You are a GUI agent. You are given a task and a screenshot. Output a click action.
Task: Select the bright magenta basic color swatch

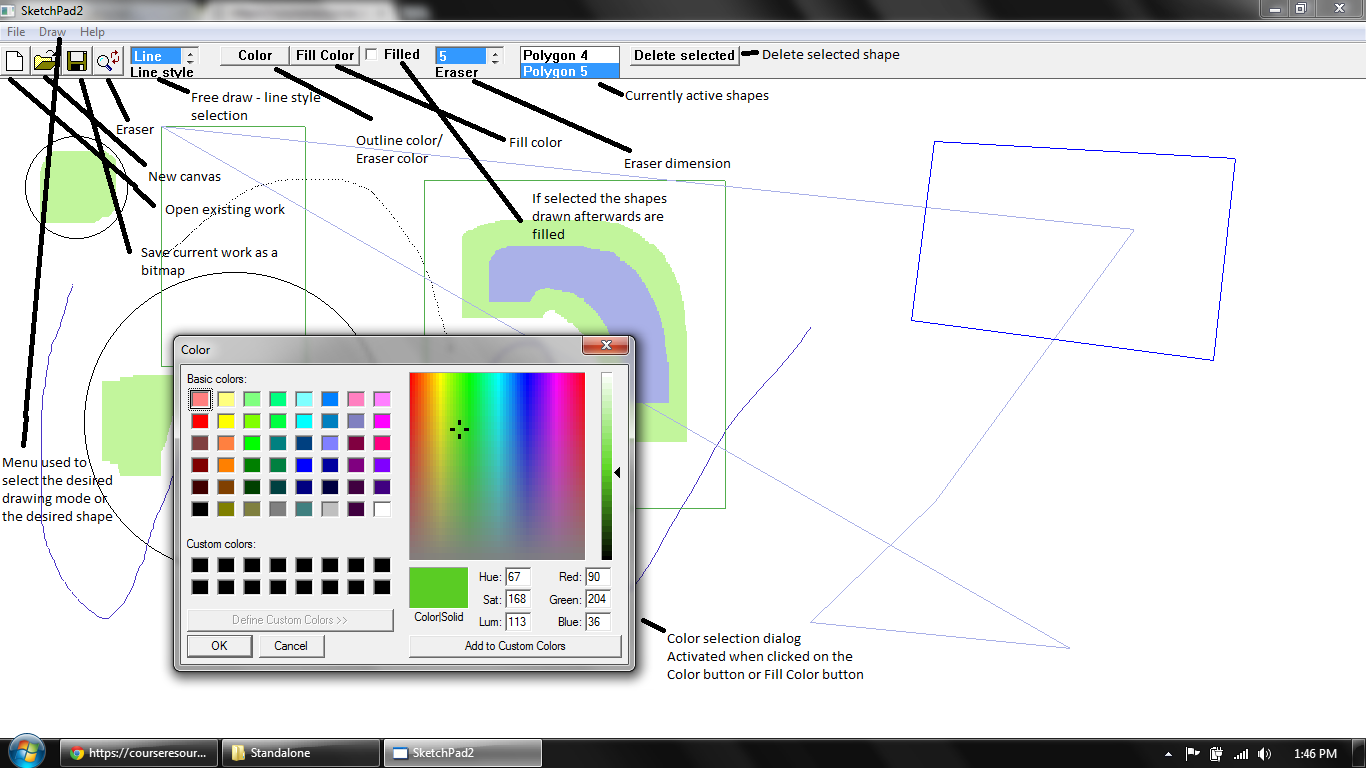pyautogui.click(x=382, y=421)
